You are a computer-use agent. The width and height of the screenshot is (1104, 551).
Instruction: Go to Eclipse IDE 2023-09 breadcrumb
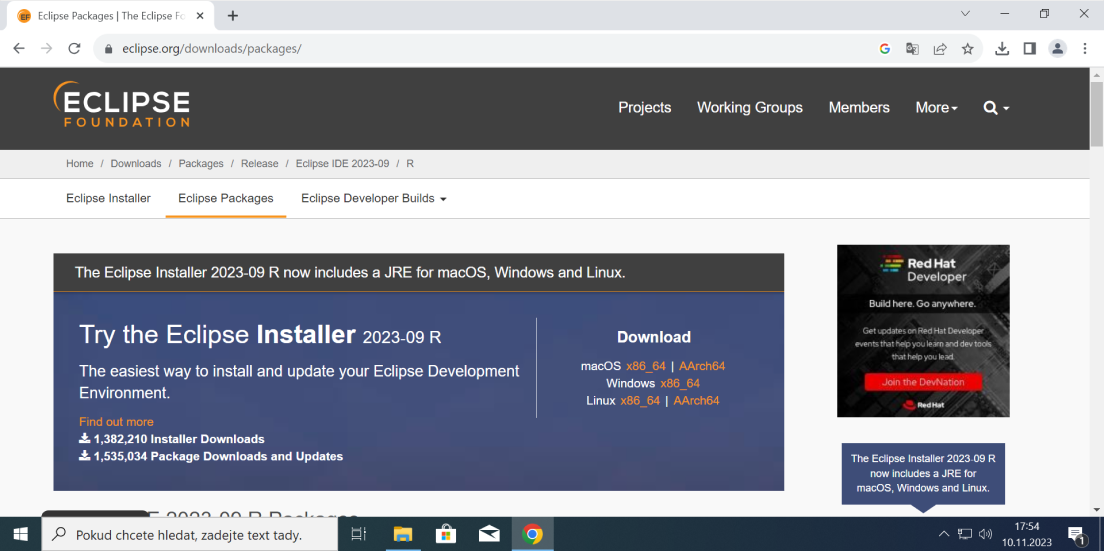click(x=342, y=163)
